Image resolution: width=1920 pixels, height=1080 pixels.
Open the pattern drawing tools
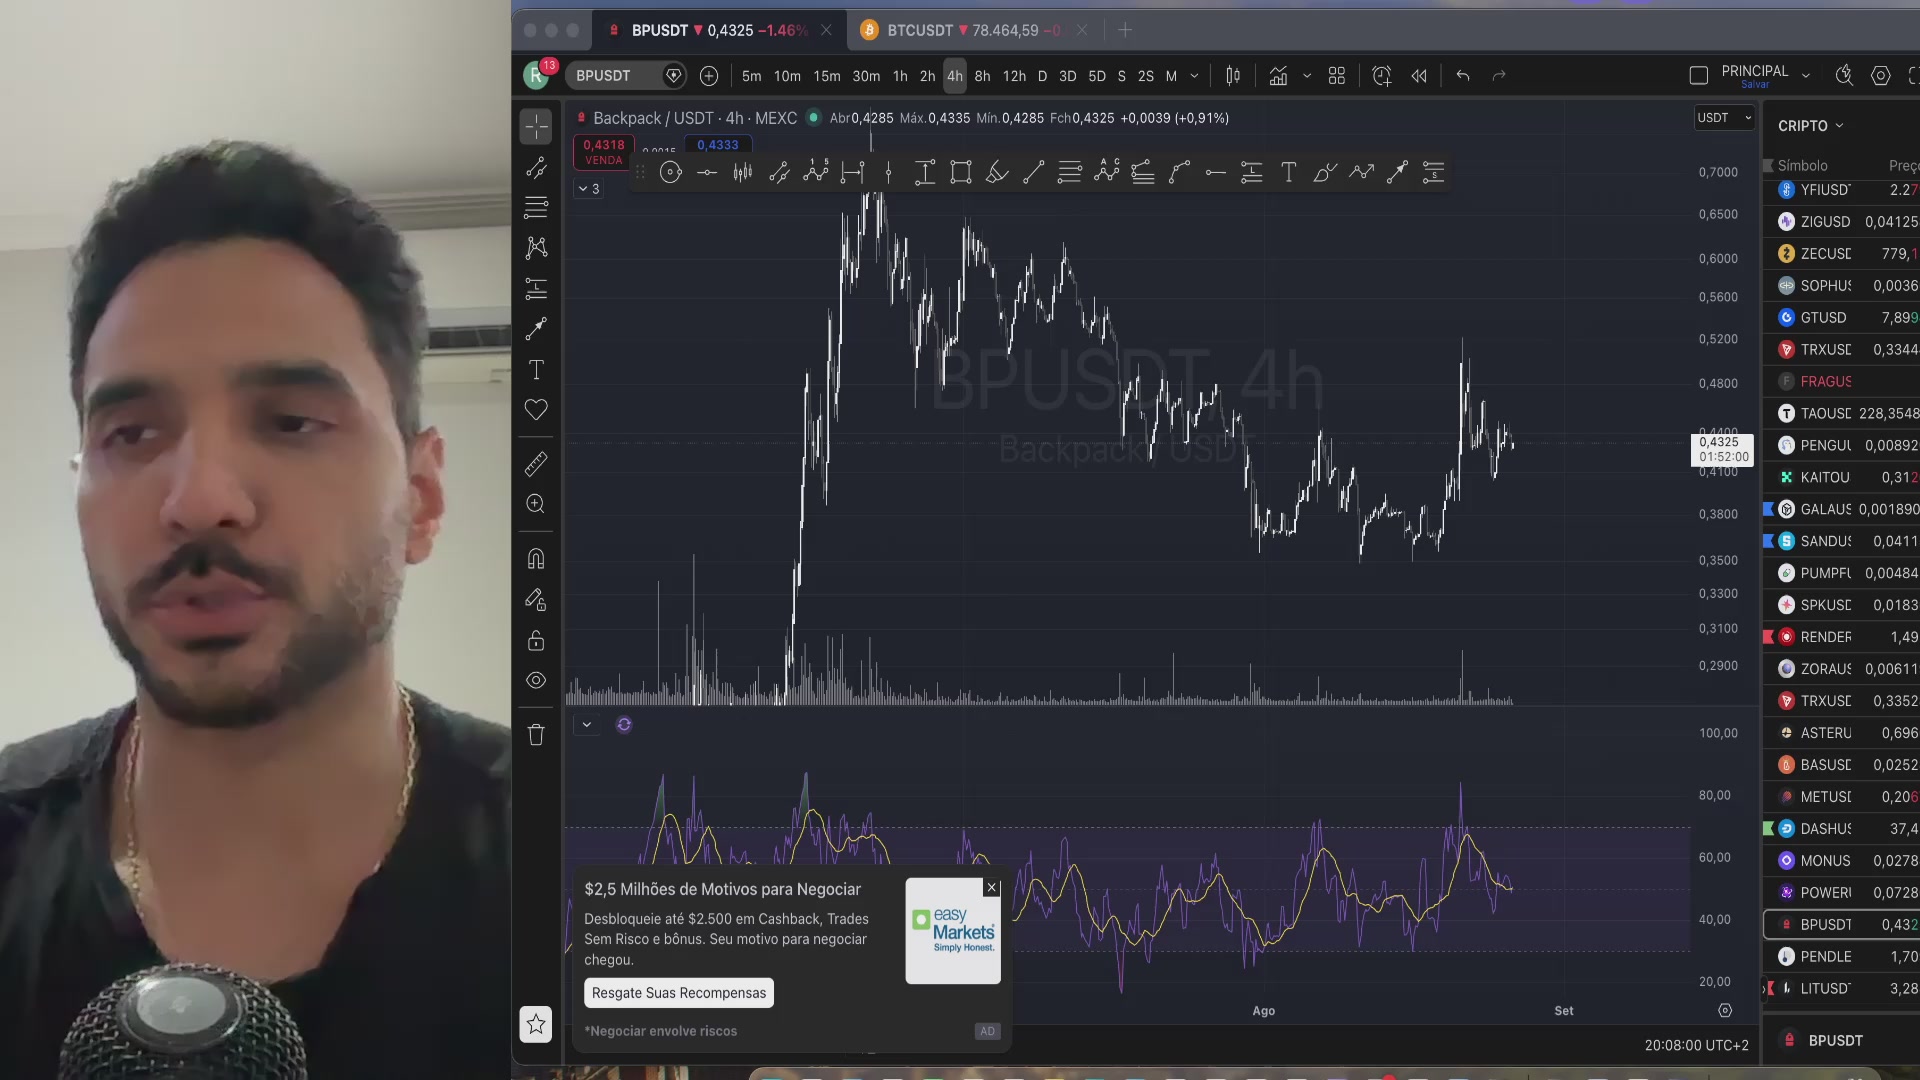point(536,248)
